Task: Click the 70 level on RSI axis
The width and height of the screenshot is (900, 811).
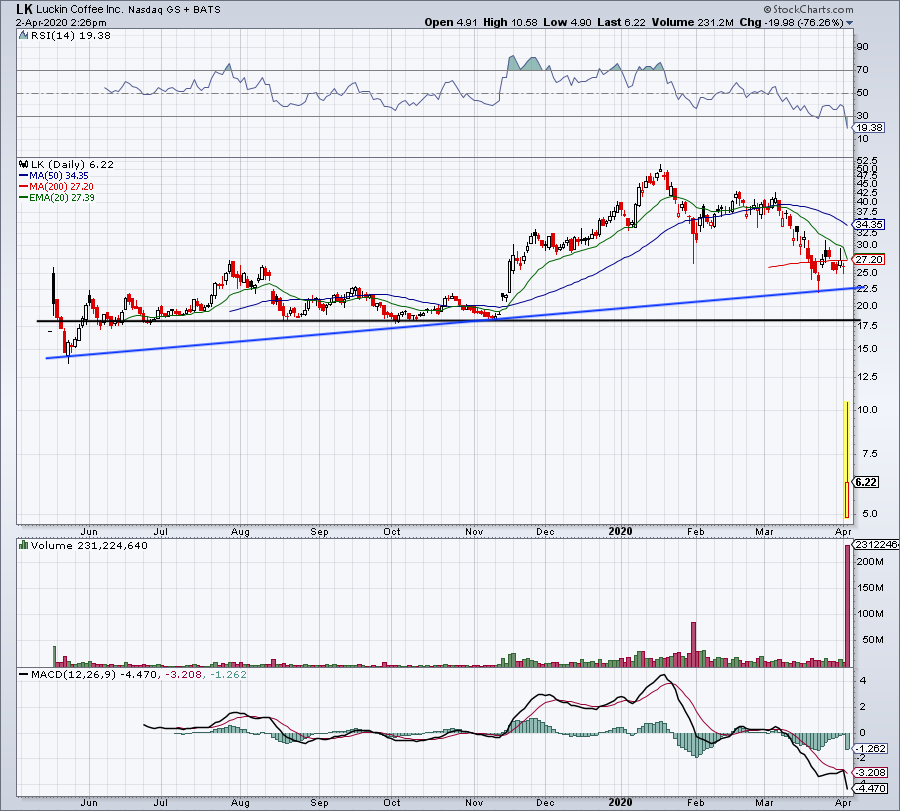Action: (862, 70)
